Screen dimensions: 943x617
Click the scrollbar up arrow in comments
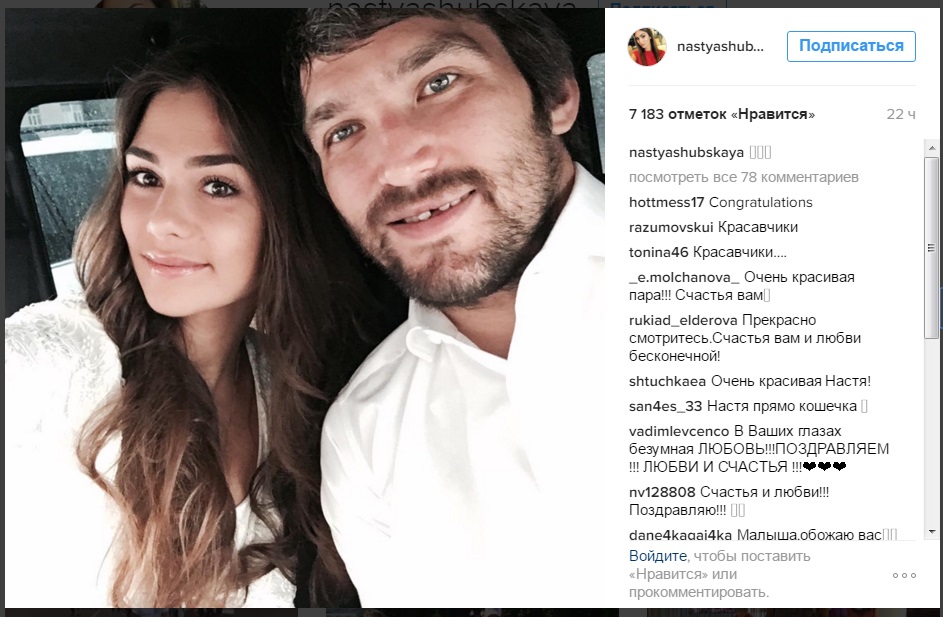[x=932, y=148]
